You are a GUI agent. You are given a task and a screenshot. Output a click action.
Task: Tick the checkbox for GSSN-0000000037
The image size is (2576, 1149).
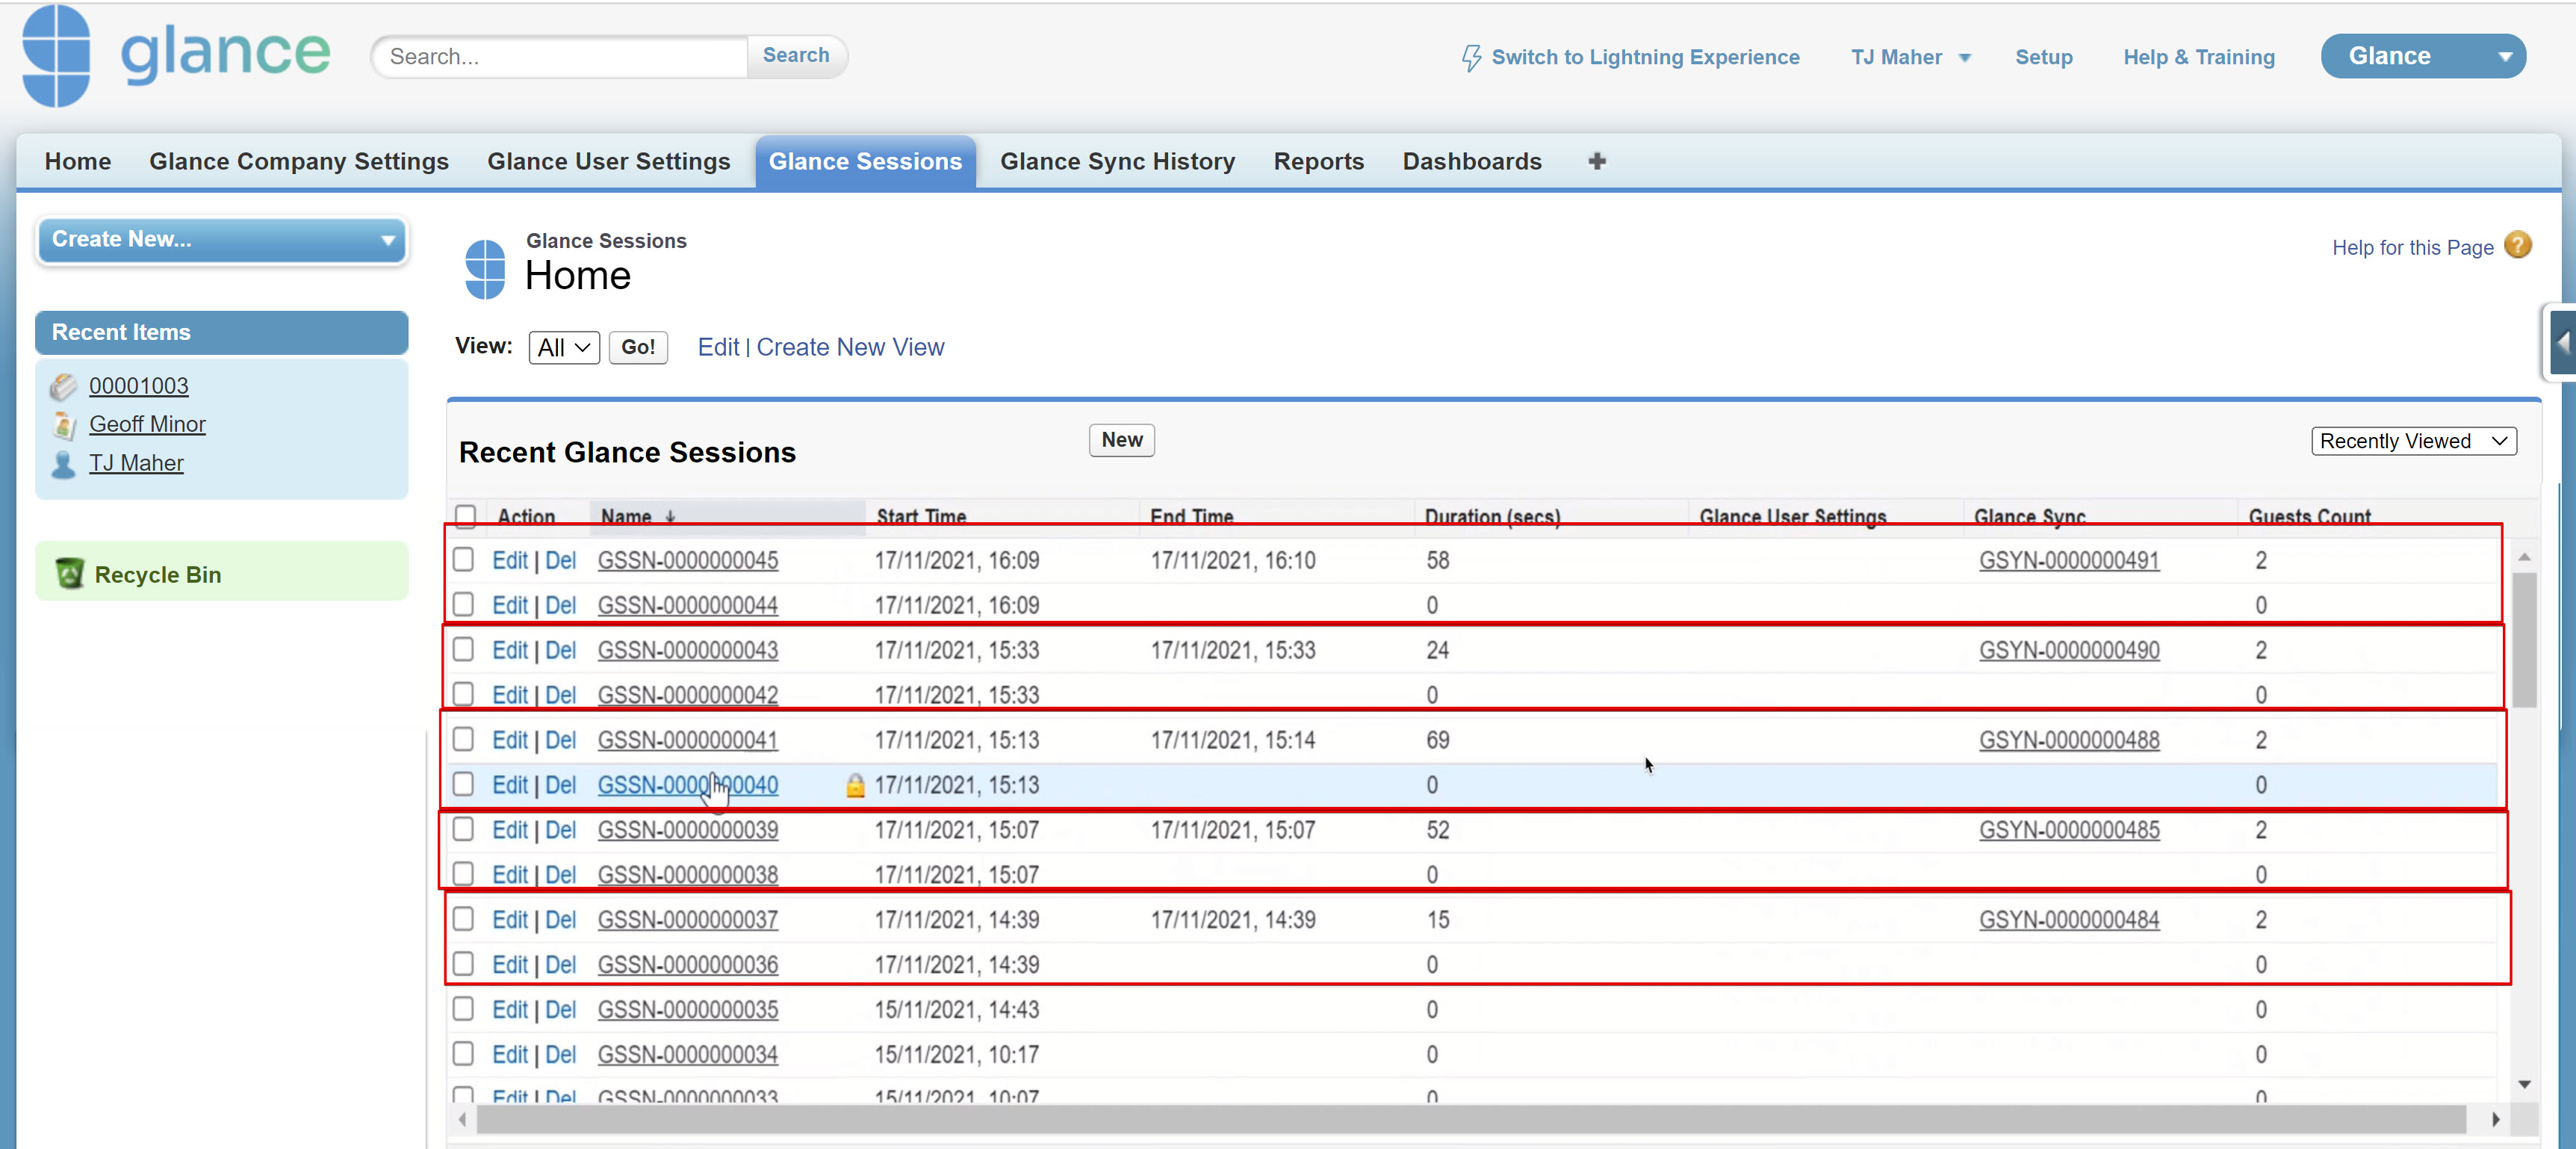(463, 919)
